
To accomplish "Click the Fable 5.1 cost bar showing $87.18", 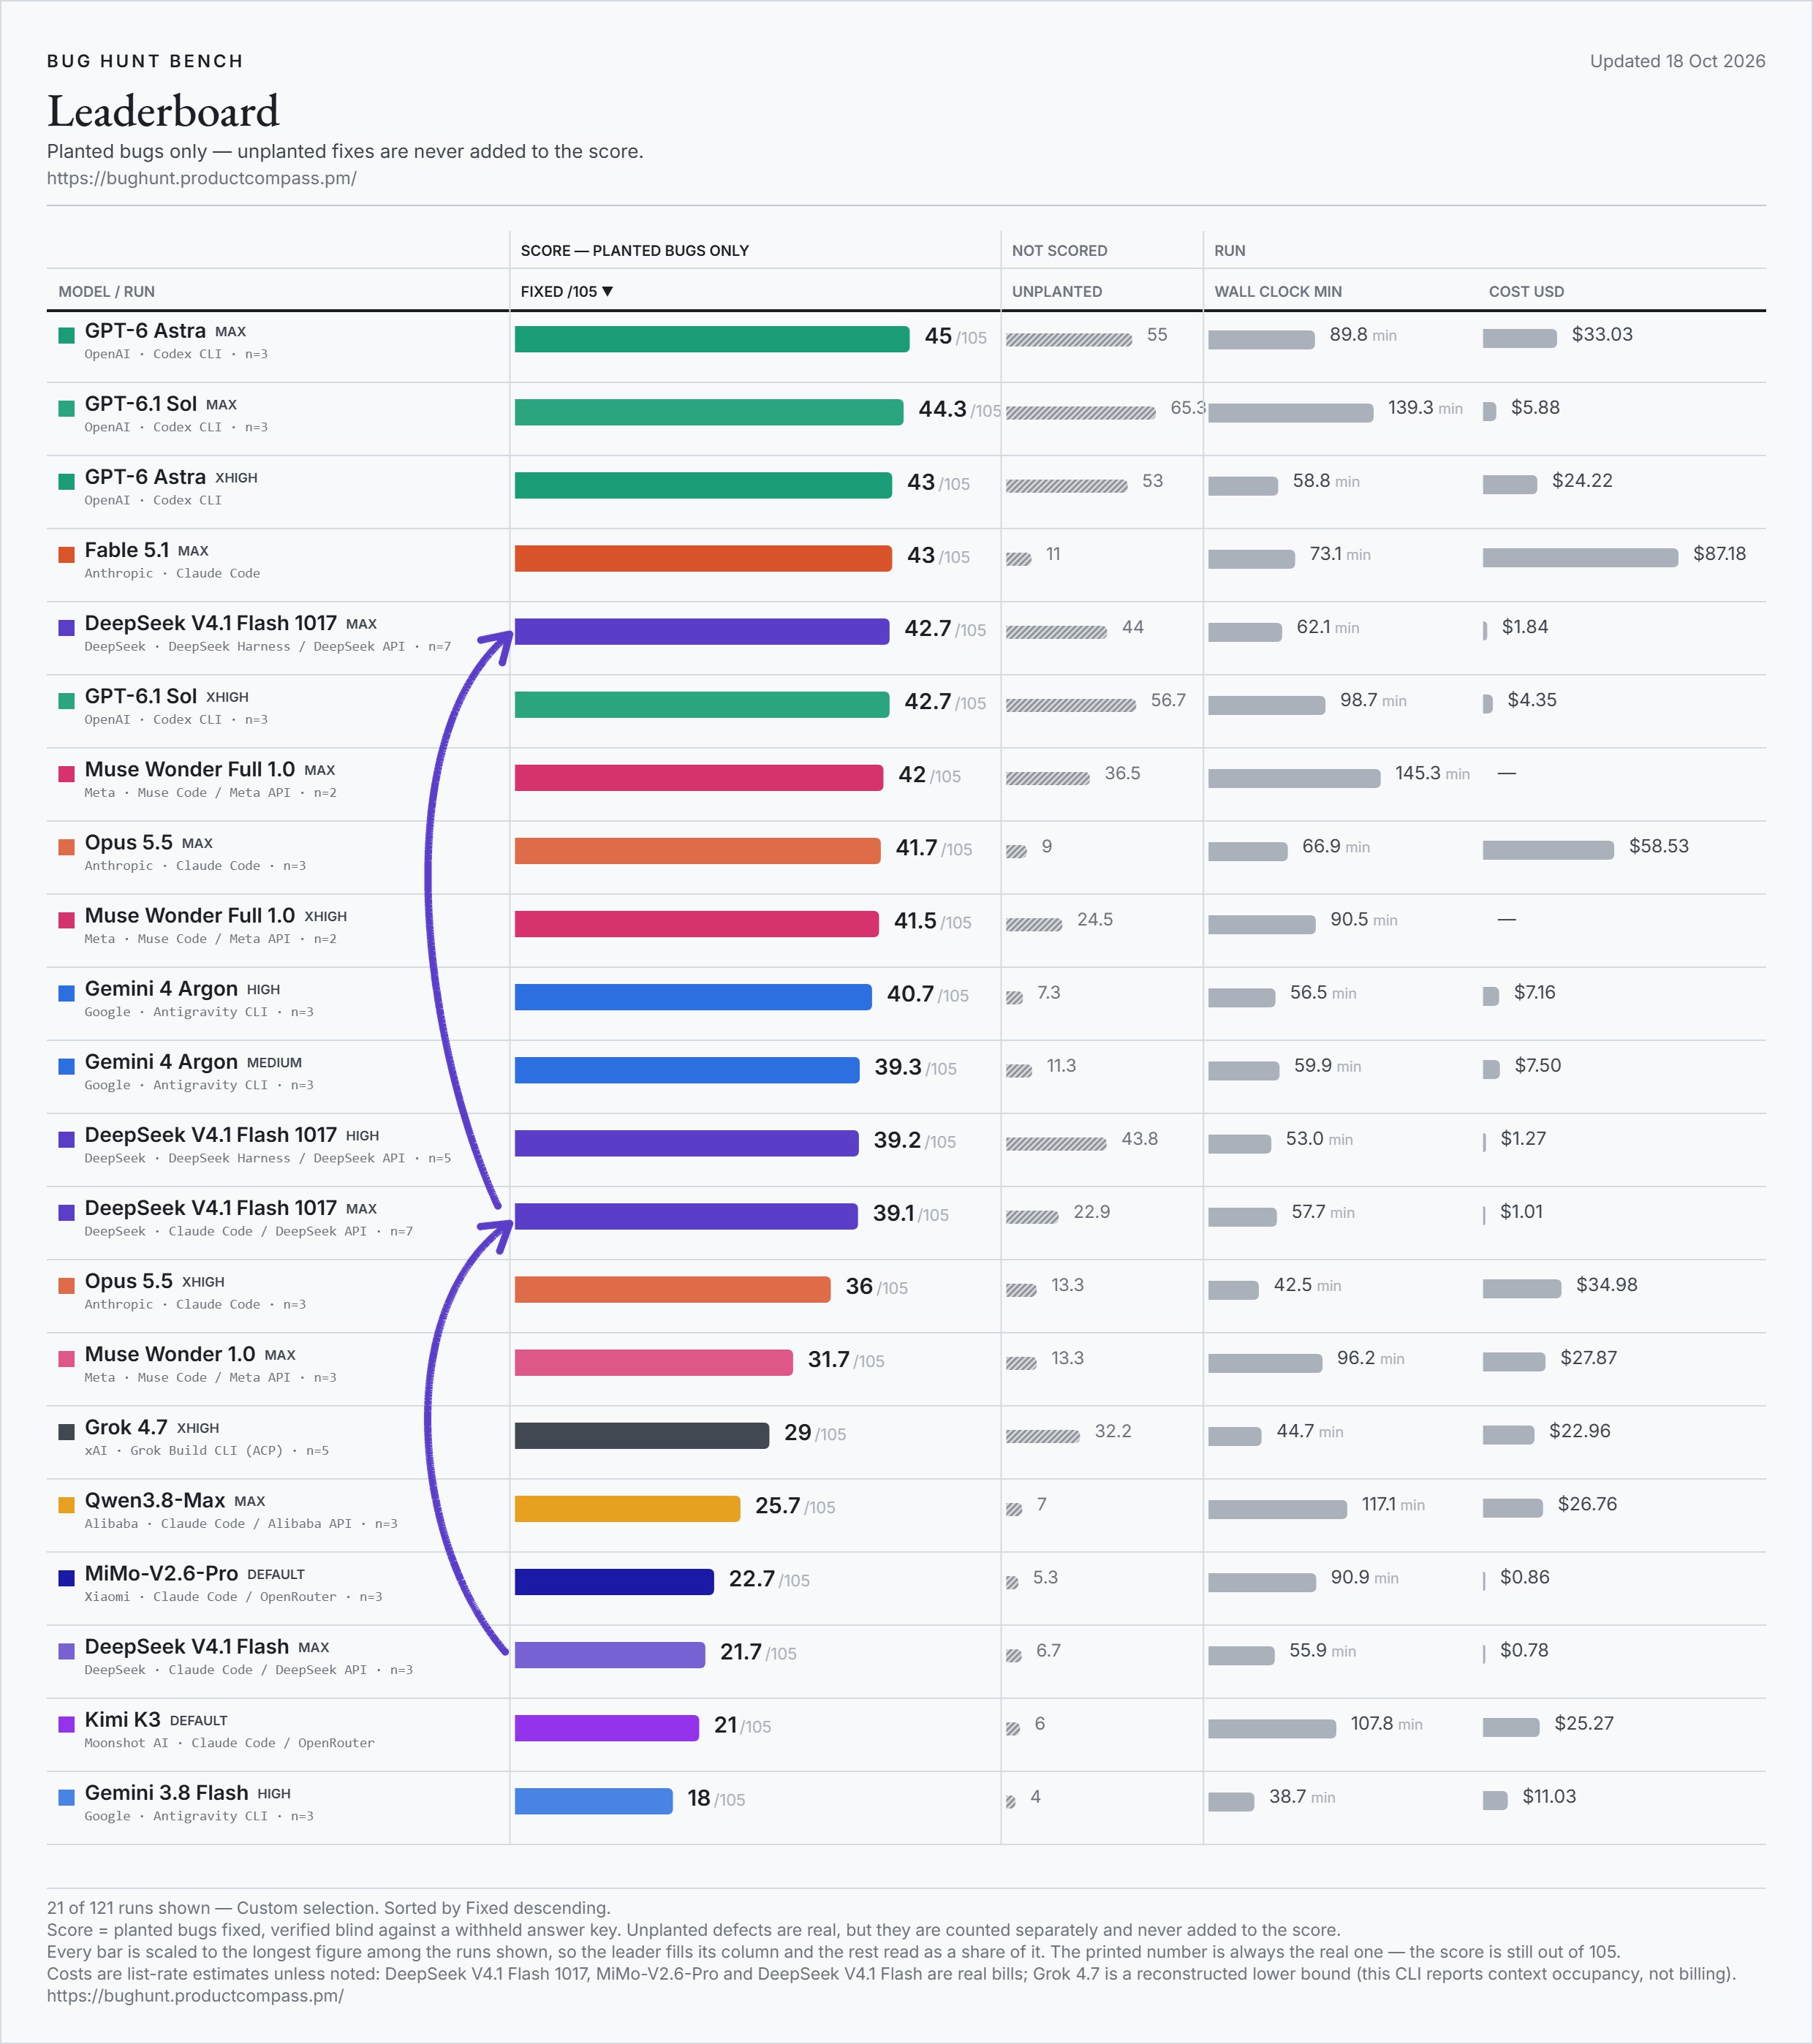I will [x=1580, y=557].
